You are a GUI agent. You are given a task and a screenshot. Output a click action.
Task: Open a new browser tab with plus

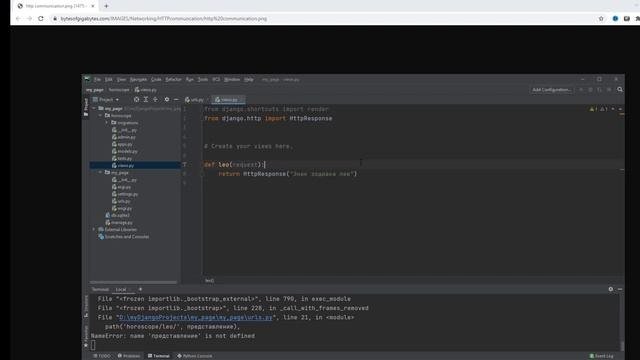pyautogui.click(x=106, y=6)
